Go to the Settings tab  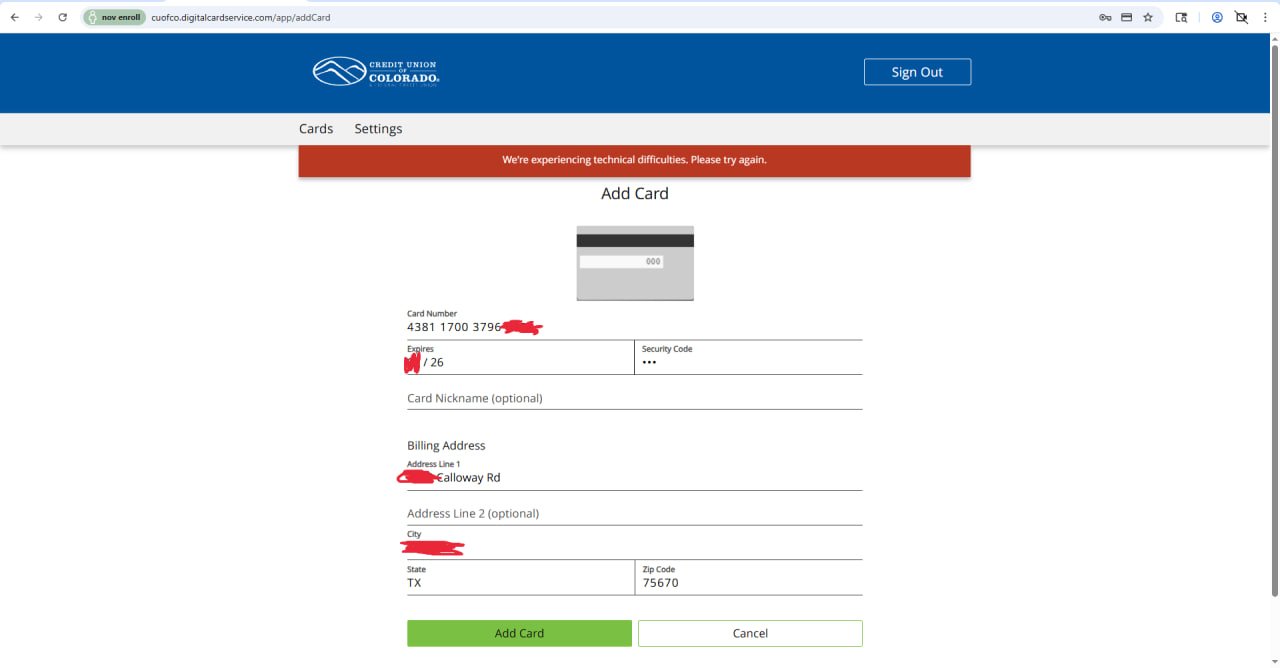pos(378,129)
